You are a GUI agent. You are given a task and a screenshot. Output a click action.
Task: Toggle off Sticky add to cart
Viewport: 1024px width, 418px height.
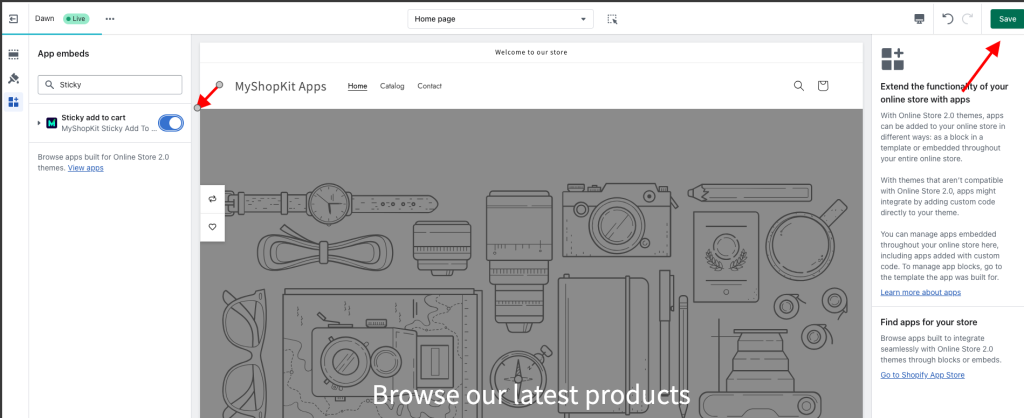click(171, 123)
